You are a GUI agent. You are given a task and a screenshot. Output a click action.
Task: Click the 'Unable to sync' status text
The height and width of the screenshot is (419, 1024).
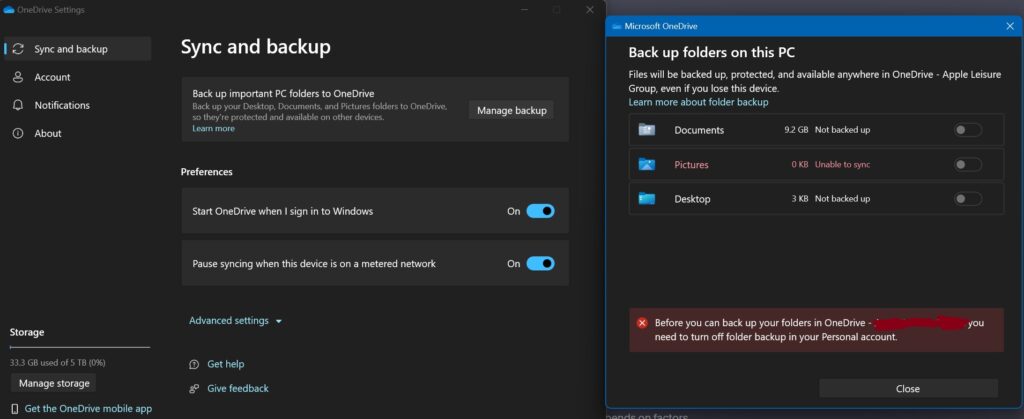pos(842,164)
